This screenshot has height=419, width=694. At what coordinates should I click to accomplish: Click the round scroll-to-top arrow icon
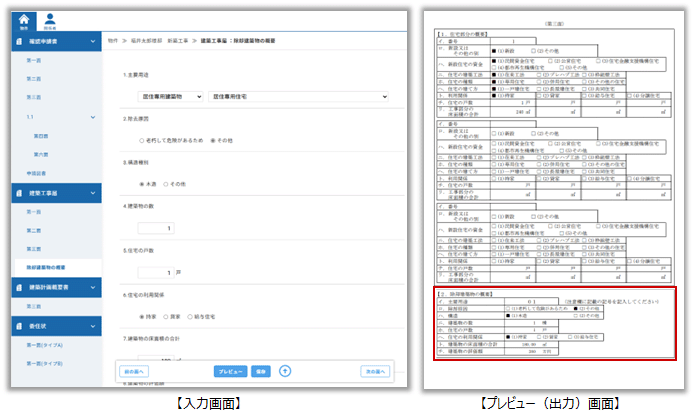(x=285, y=371)
